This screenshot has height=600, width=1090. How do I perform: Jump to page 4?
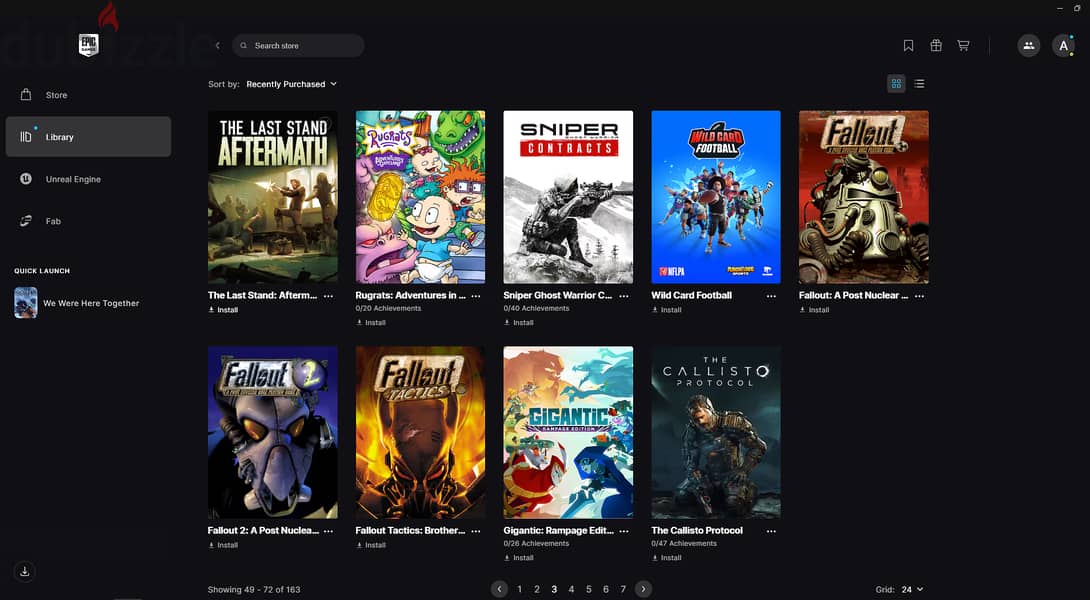[571, 589]
